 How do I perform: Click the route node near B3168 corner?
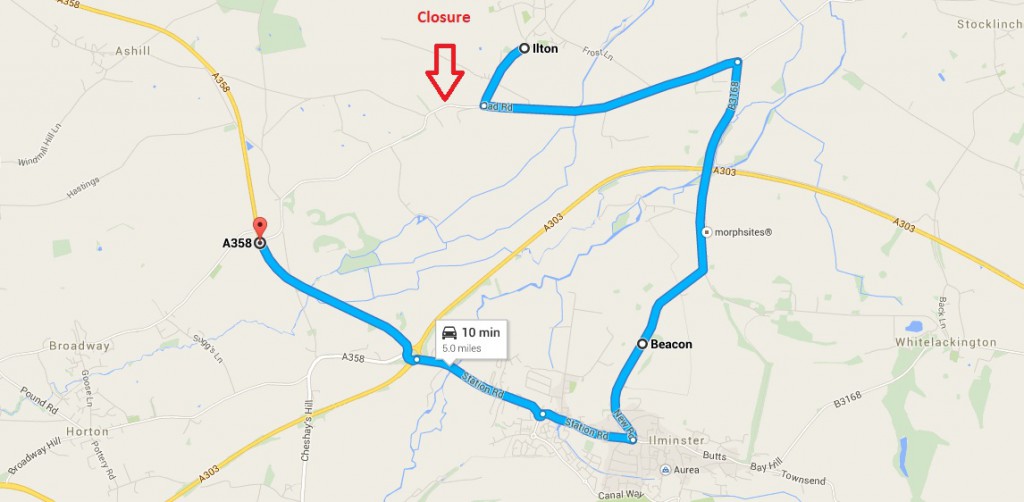pyautogui.click(x=737, y=61)
